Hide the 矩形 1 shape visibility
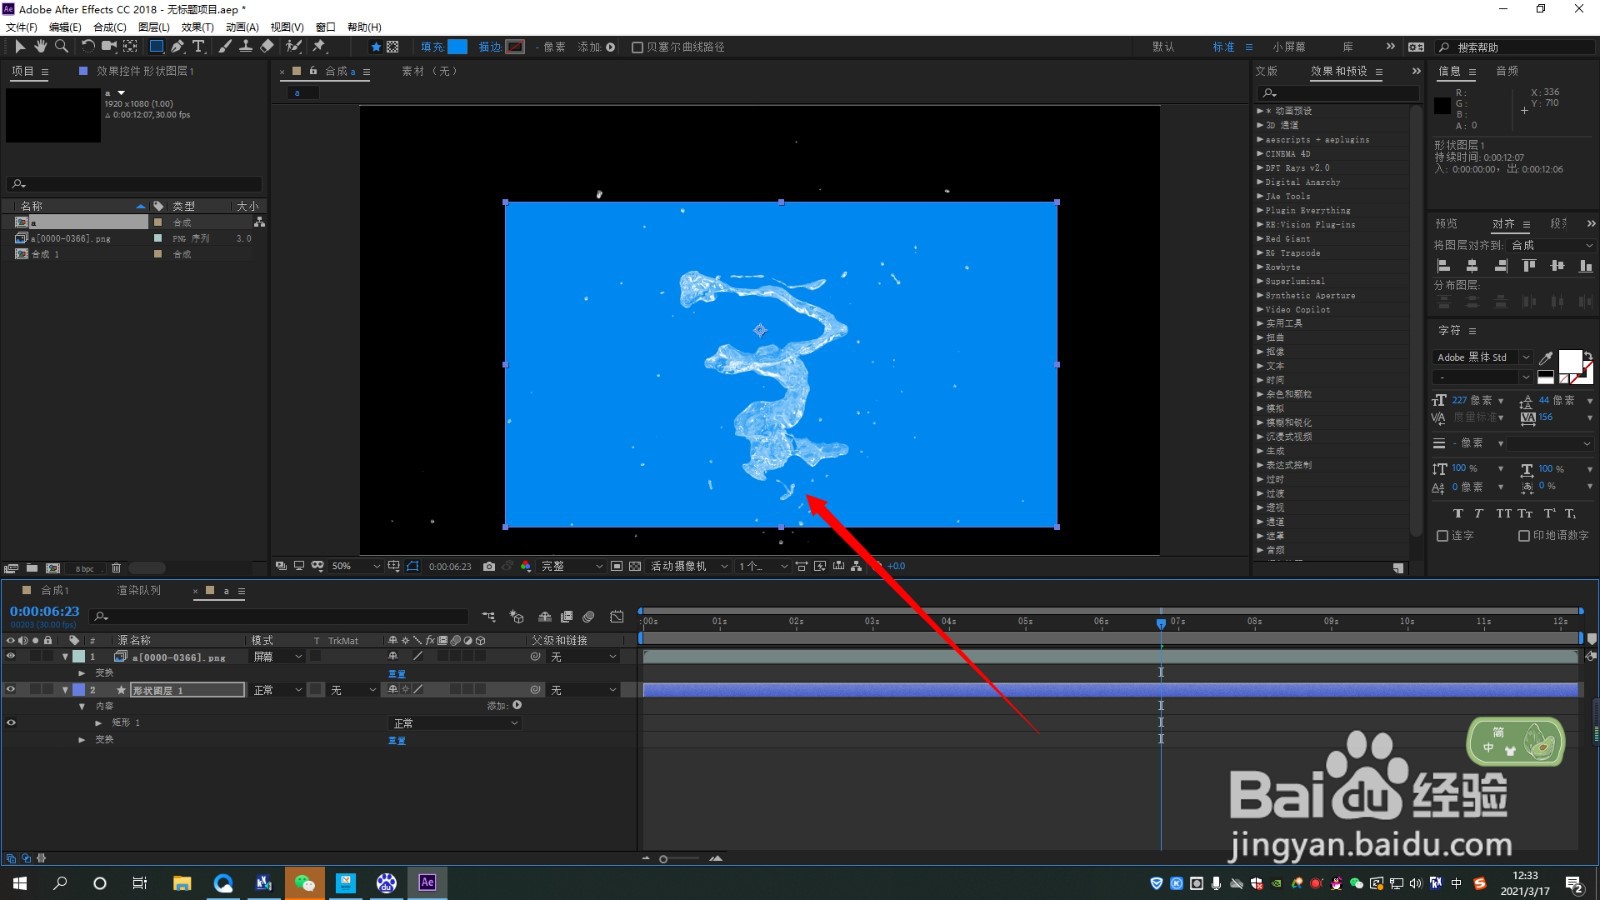Image resolution: width=1600 pixels, height=900 pixels. point(11,723)
